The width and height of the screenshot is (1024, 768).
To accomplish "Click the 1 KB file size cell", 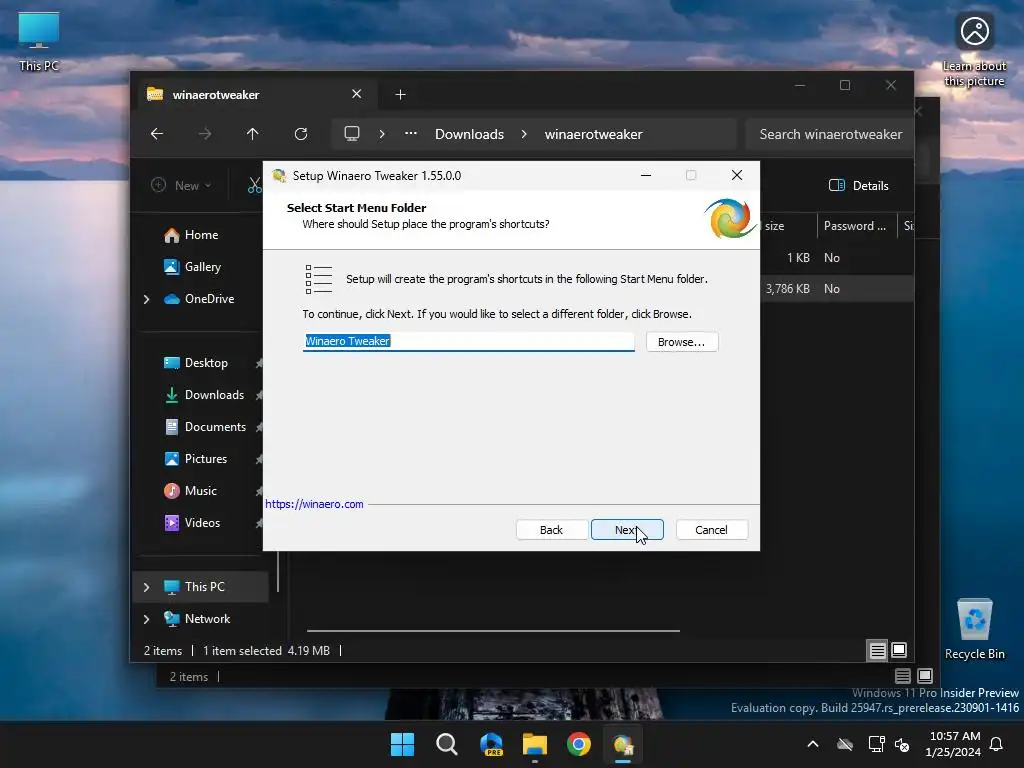I will 798,257.
